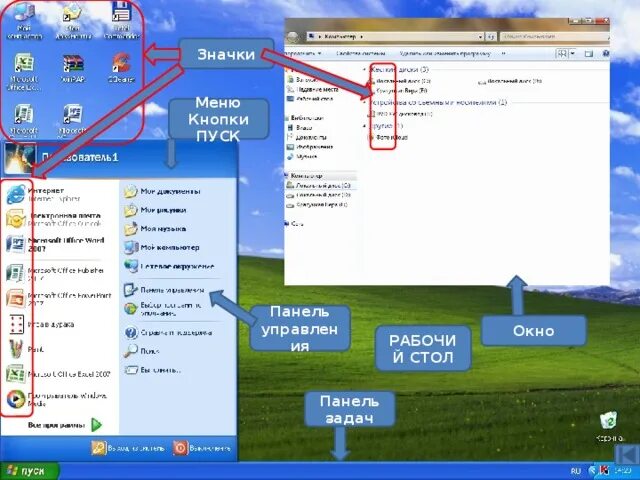
Task: Launch Paint from the Start menu
Action: (25, 349)
